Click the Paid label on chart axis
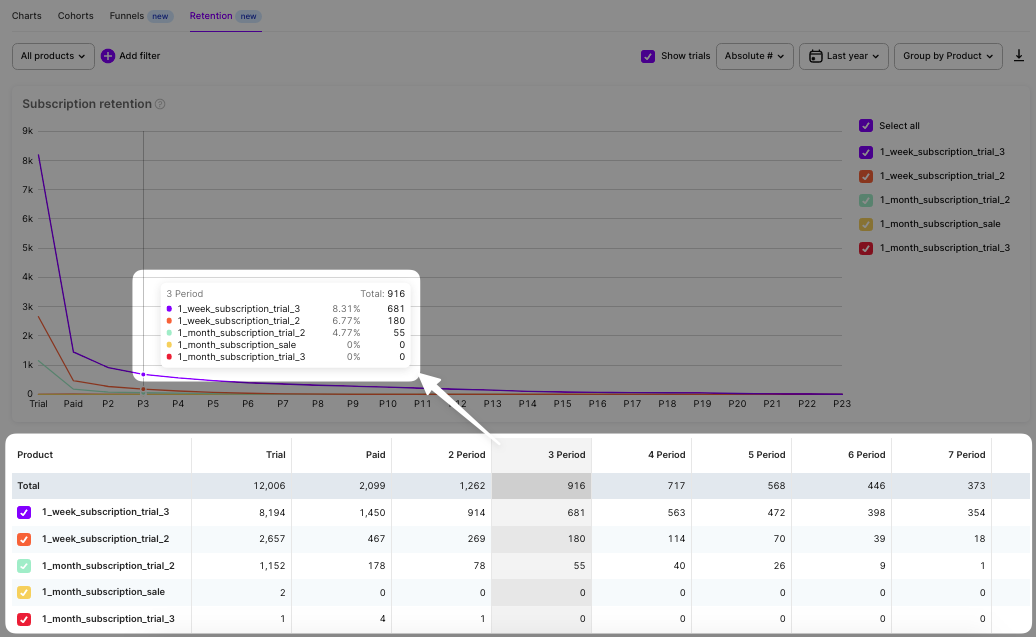The height and width of the screenshot is (637, 1036). (x=73, y=404)
